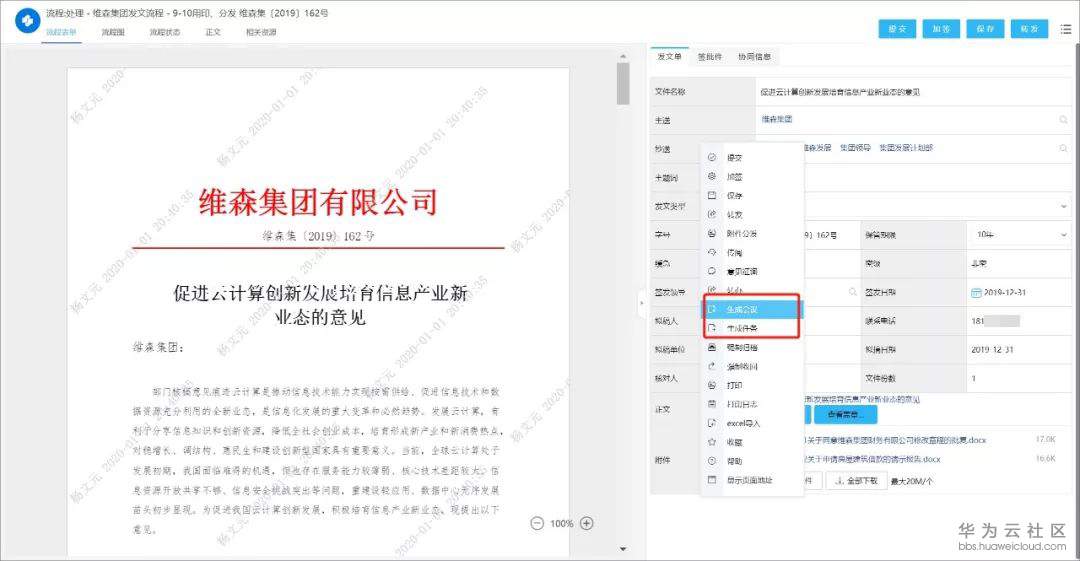The width and height of the screenshot is (1080, 561).
Task: Open first docx attachment link (17.0K)
Action: click(x=895, y=440)
